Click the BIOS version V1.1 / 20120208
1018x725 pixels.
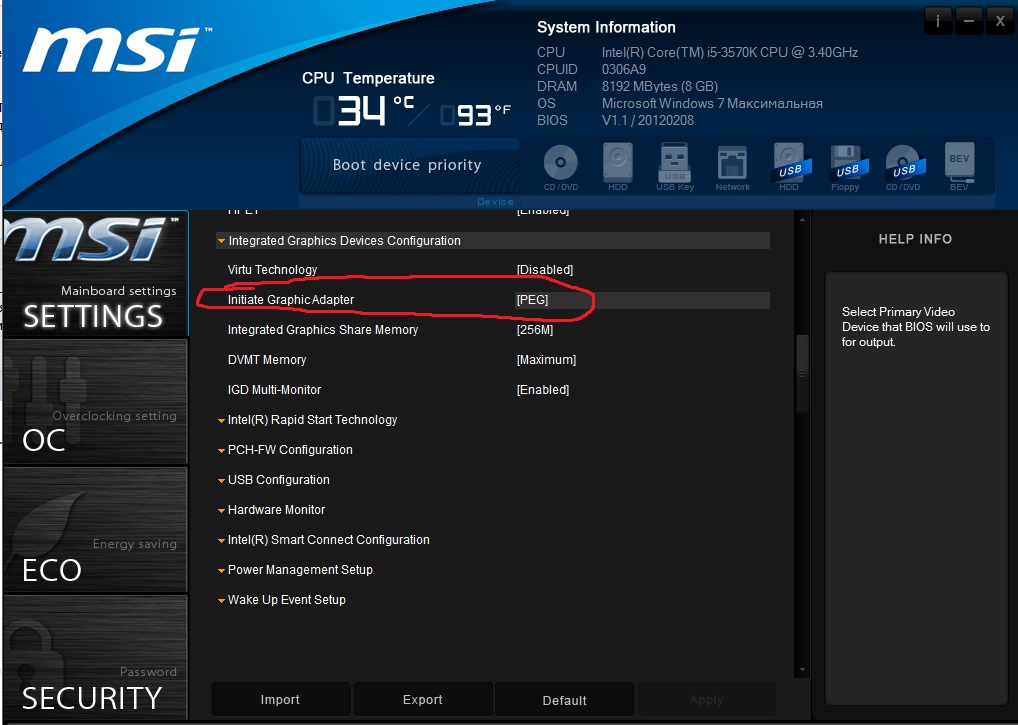click(x=648, y=120)
